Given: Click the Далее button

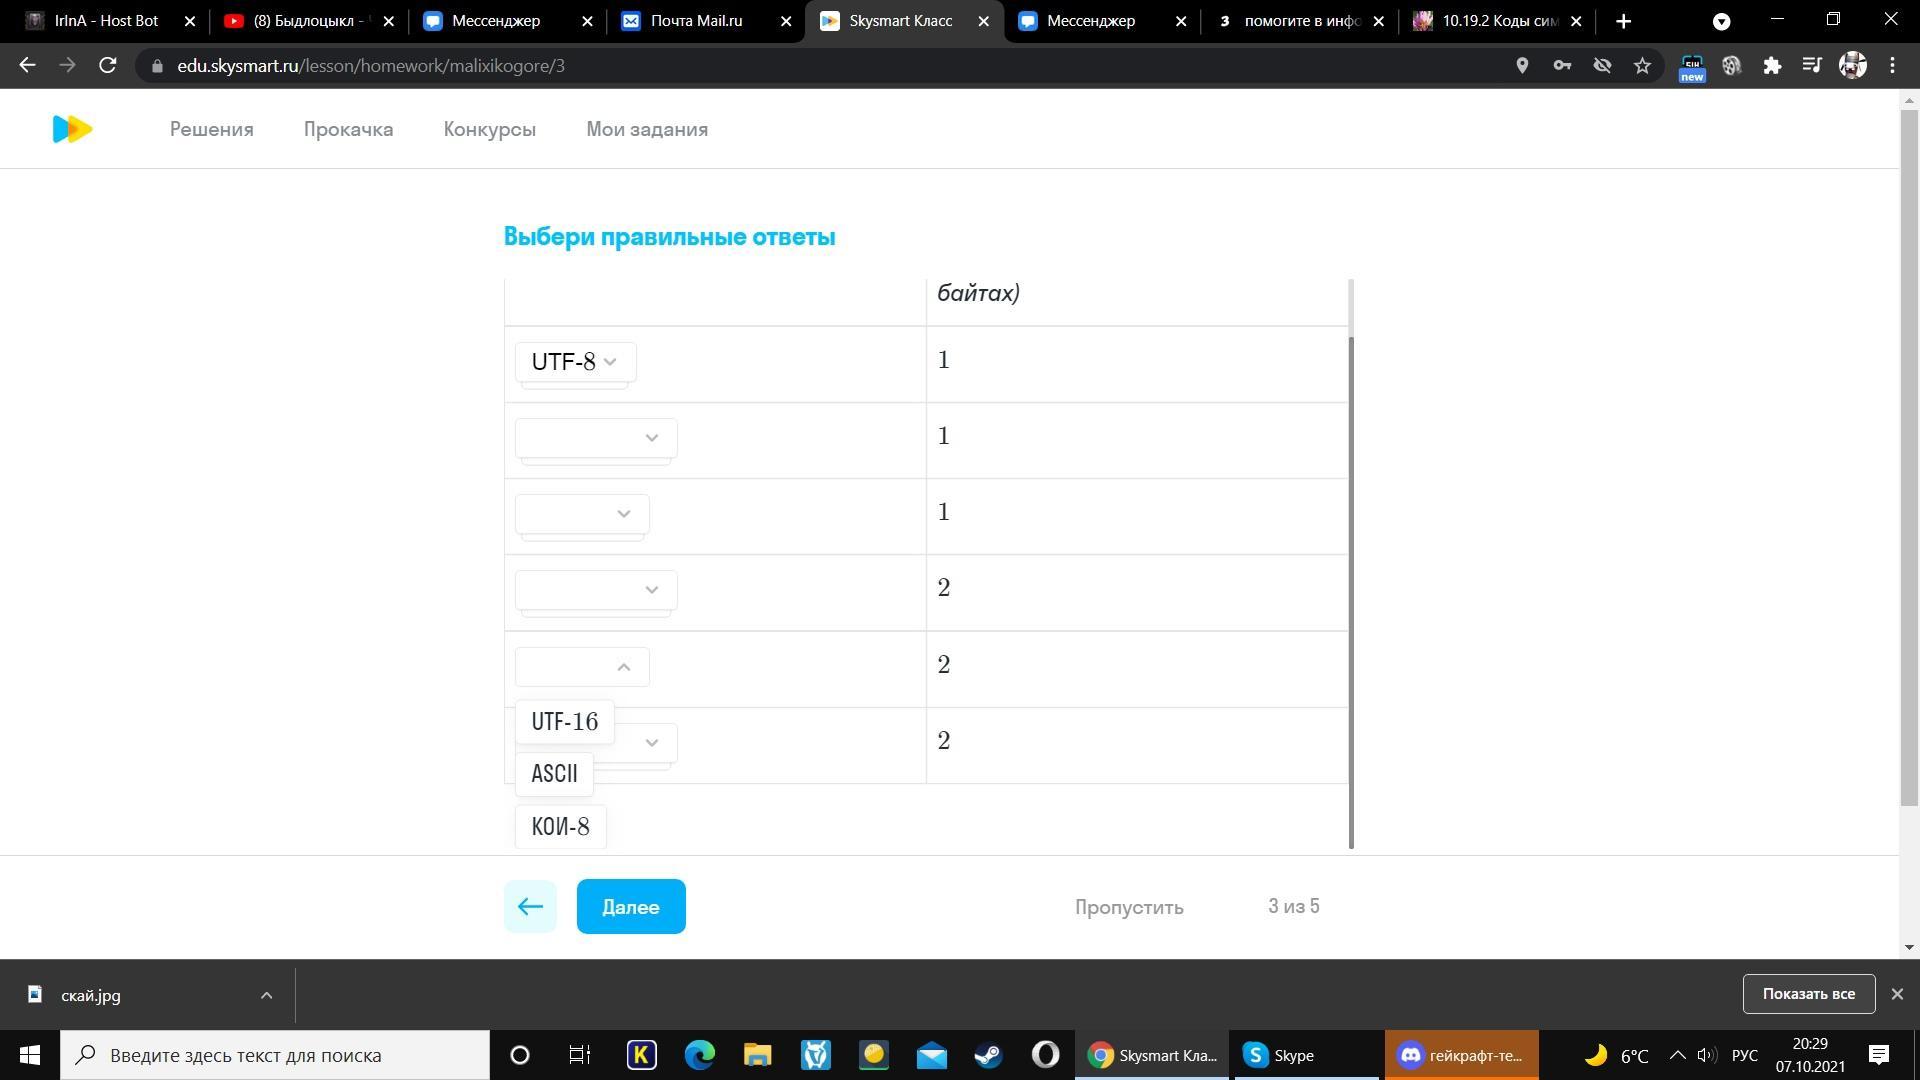Looking at the screenshot, I should pyautogui.click(x=631, y=907).
